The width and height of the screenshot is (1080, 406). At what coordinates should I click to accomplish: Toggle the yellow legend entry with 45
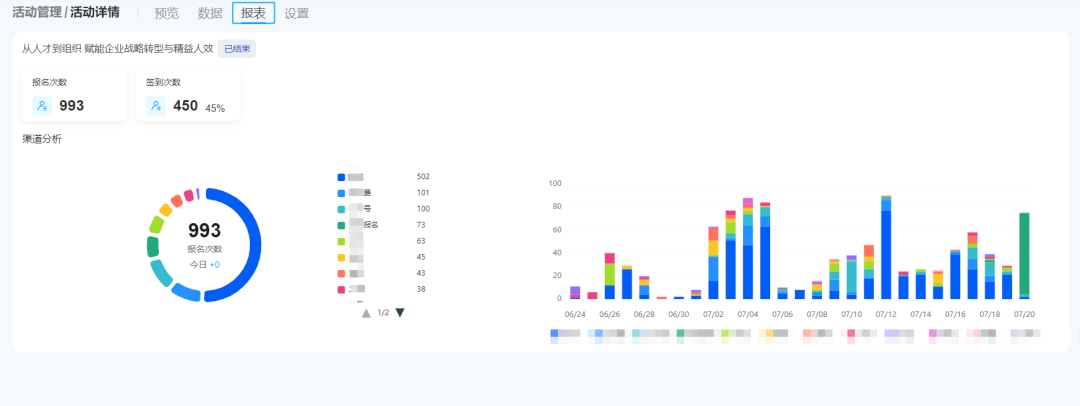(341, 258)
